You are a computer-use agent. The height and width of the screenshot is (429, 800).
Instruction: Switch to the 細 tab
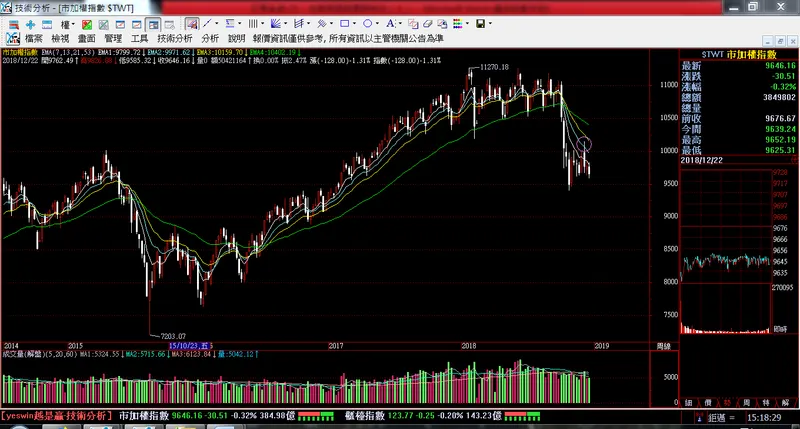tap(688, 402)
